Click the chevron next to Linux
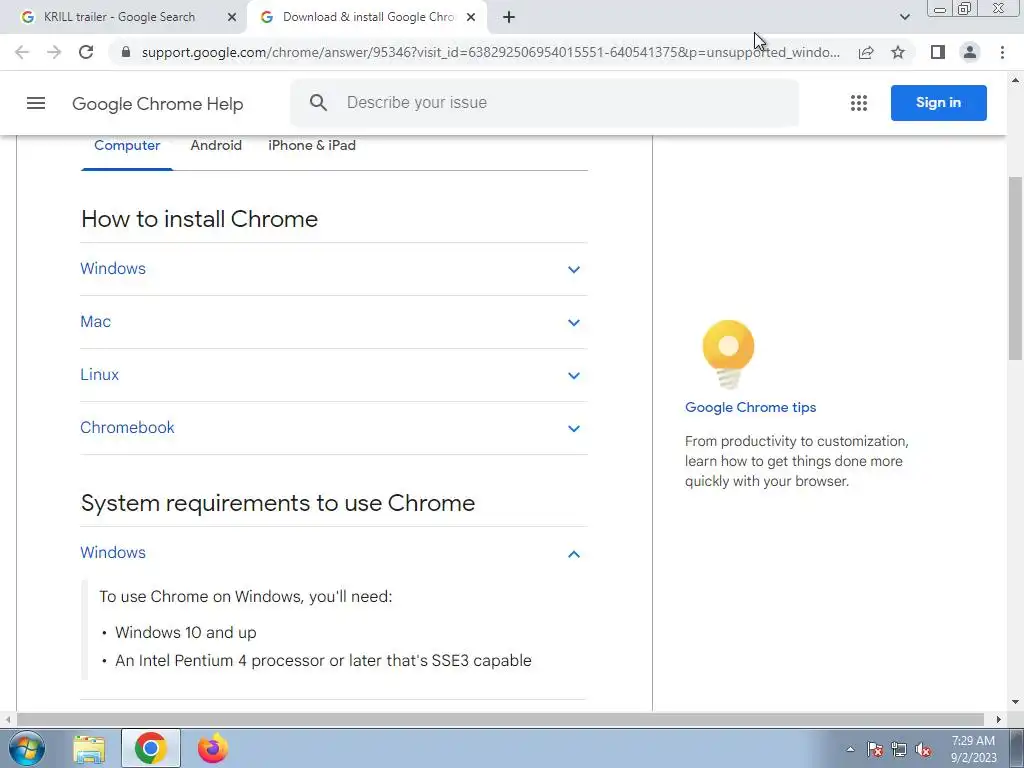1024x768 pixels. (573, 376)
